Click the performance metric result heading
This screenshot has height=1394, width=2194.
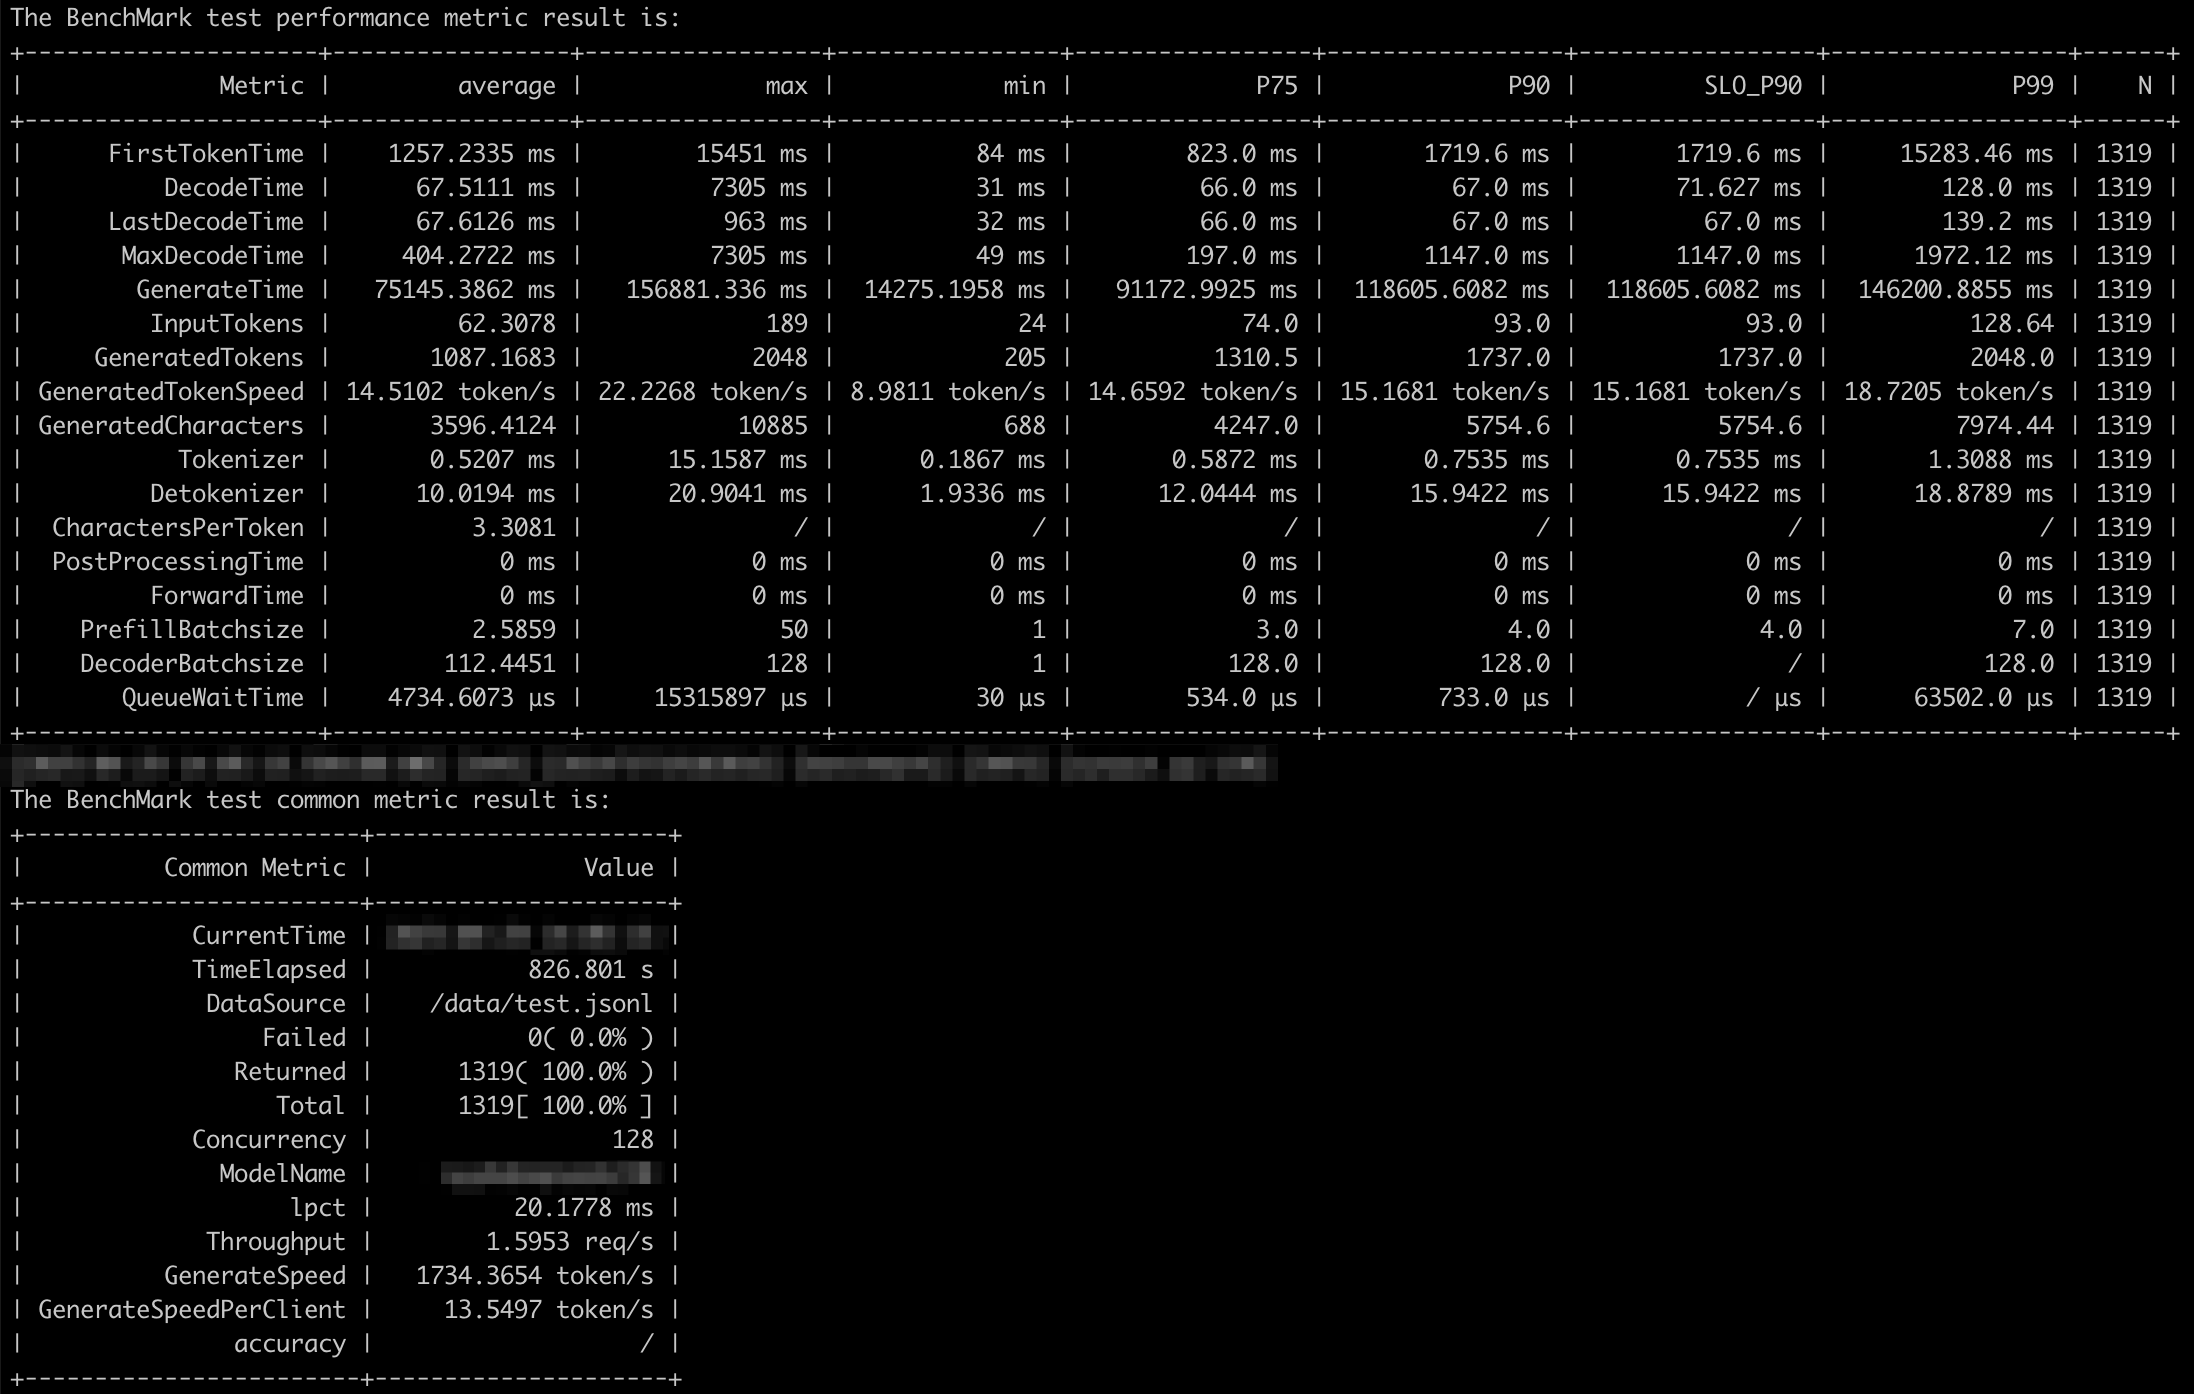(x=345, y=18)
